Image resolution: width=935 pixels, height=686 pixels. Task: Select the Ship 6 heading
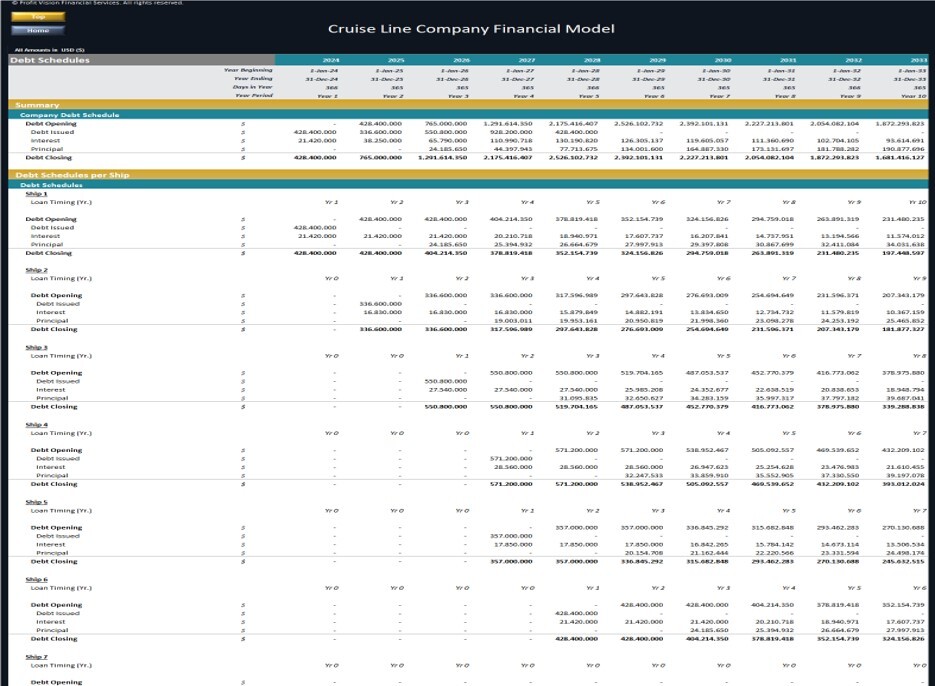(36, 579)
